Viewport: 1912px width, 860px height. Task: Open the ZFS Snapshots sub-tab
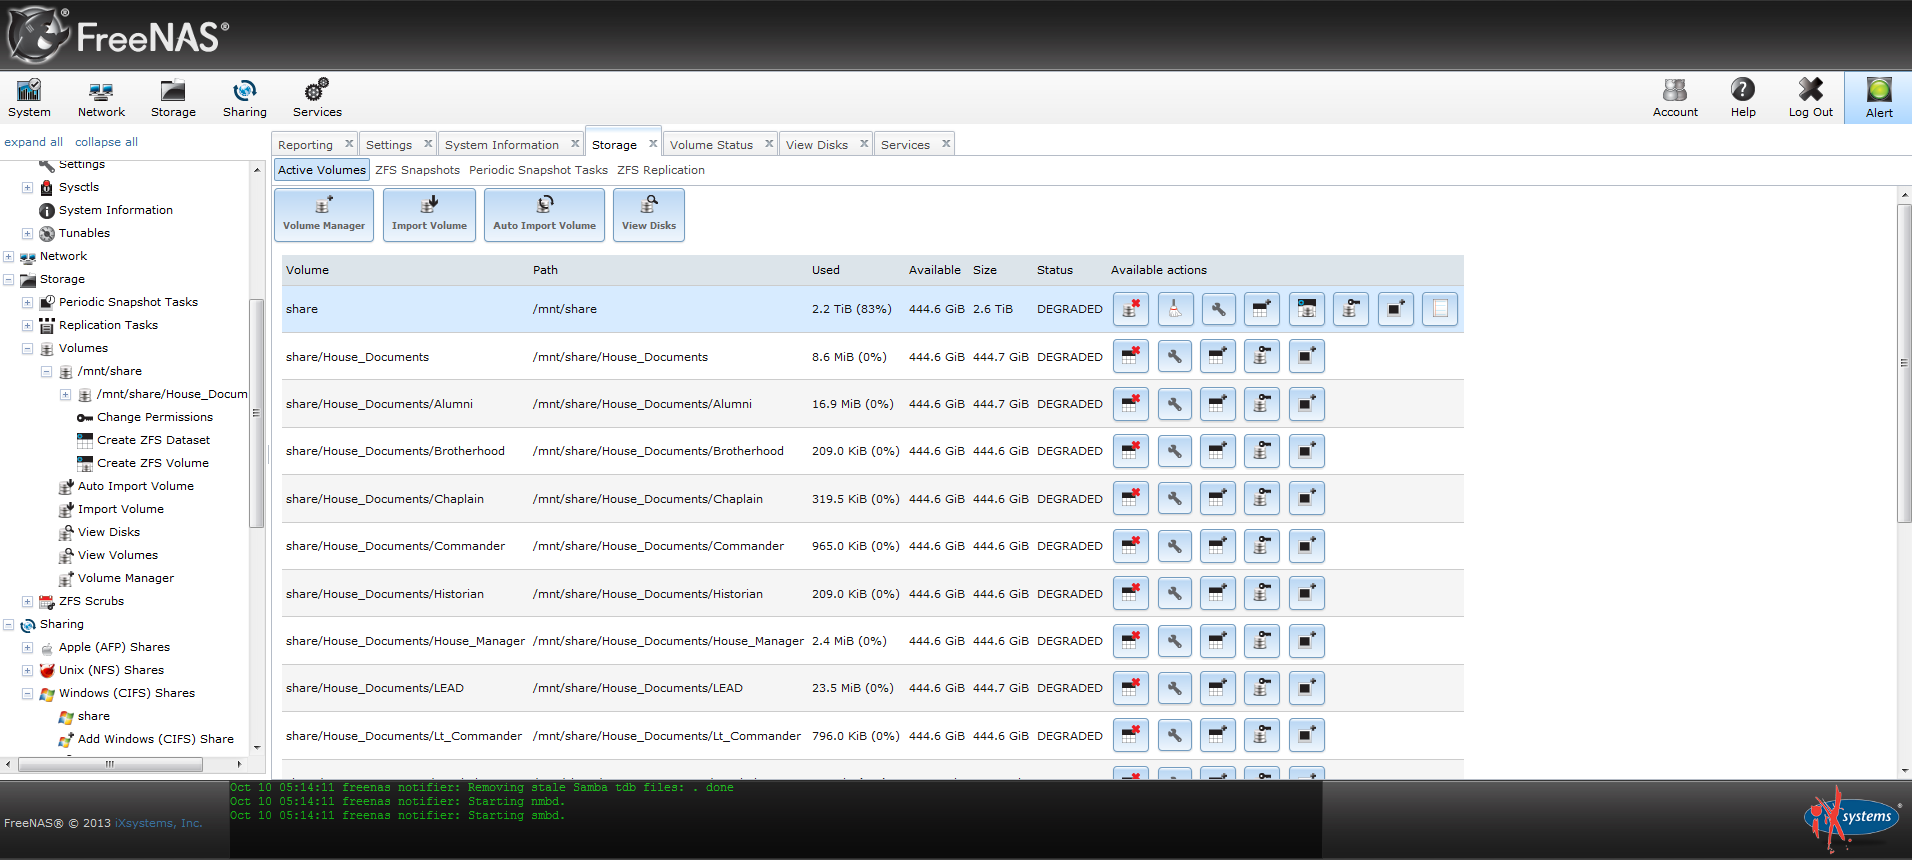(x=417, y=170)
